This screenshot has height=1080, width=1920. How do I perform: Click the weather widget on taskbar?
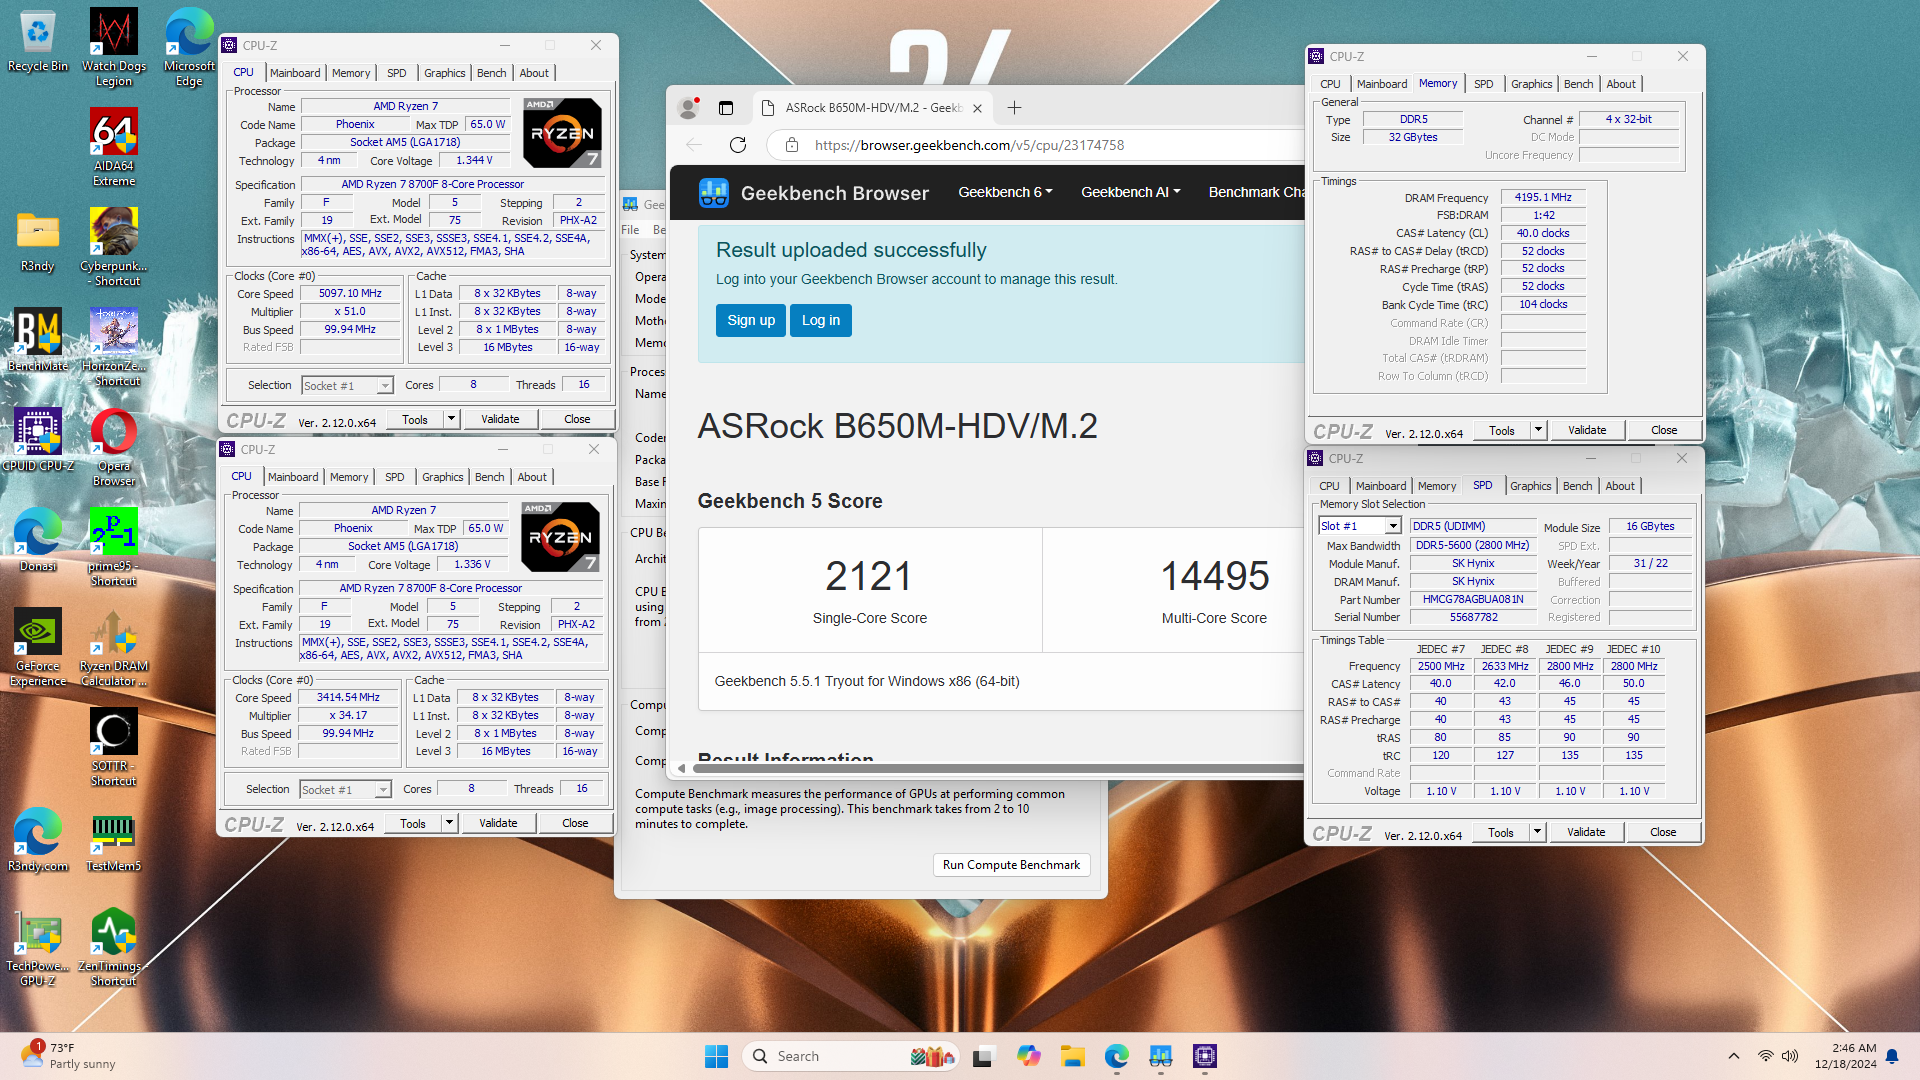coord(68,1056)
